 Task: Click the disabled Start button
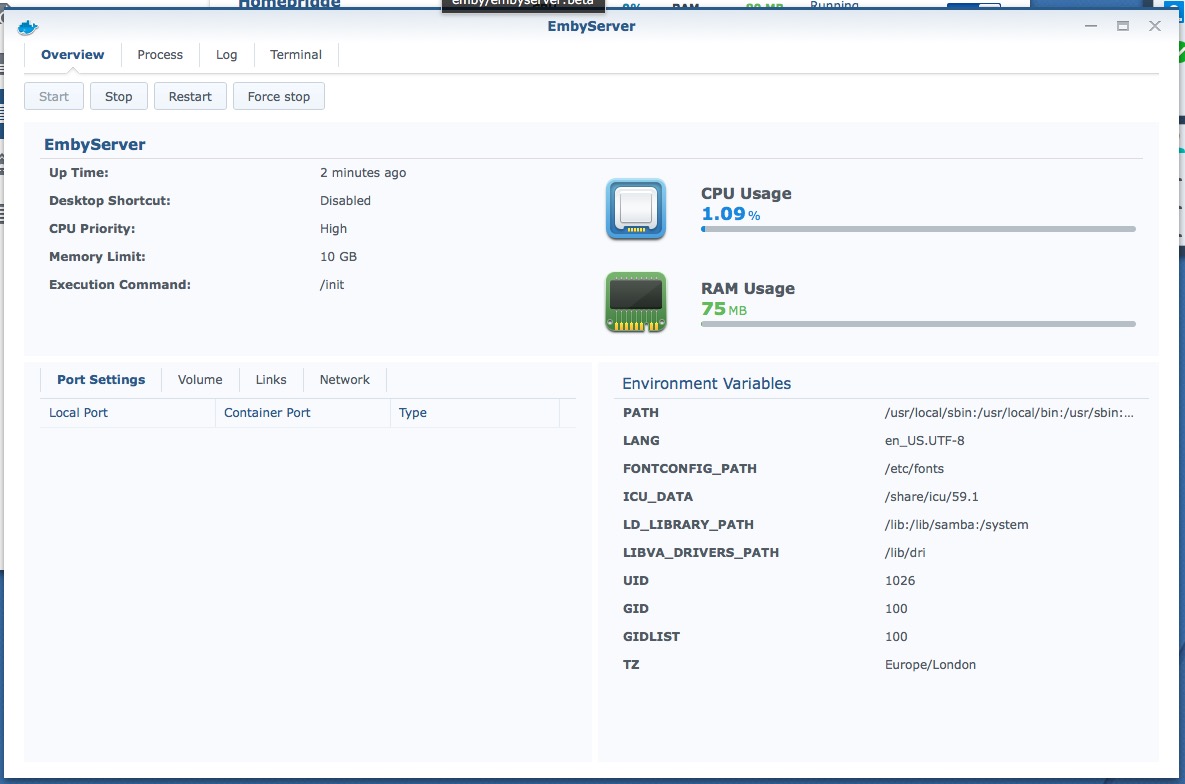[53, 96]
